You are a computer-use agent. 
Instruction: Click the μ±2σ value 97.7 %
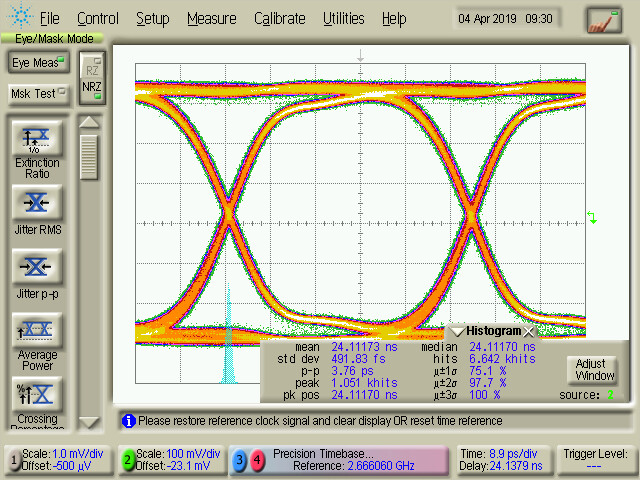488,383
